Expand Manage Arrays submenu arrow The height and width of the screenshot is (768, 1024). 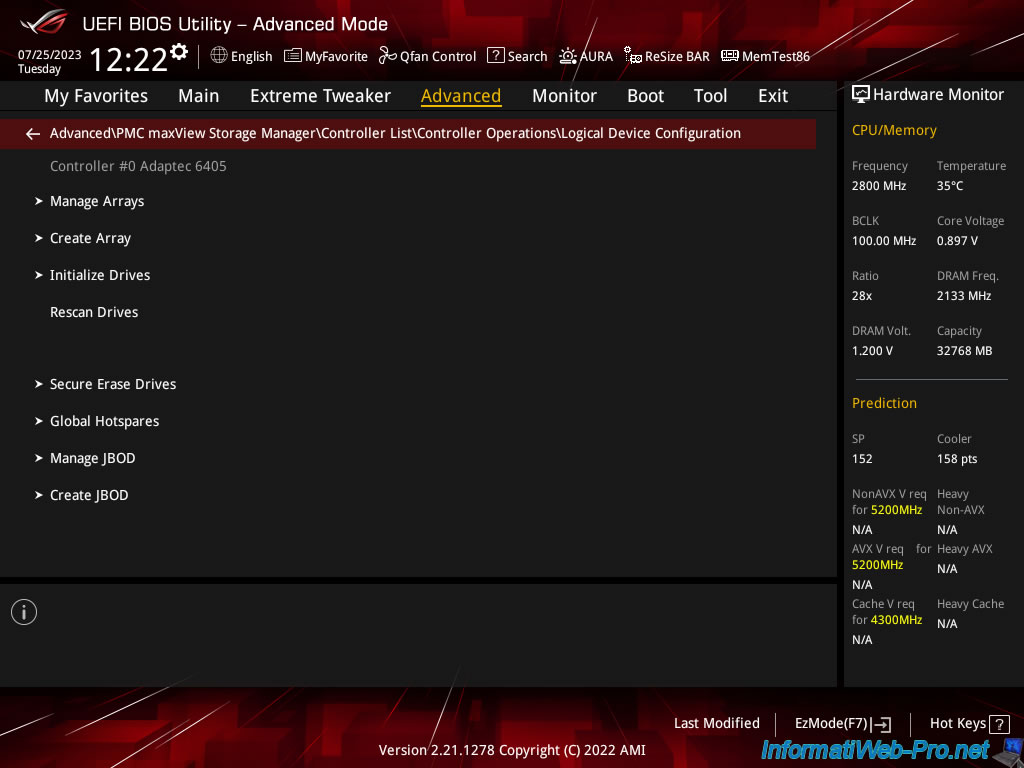39,201
